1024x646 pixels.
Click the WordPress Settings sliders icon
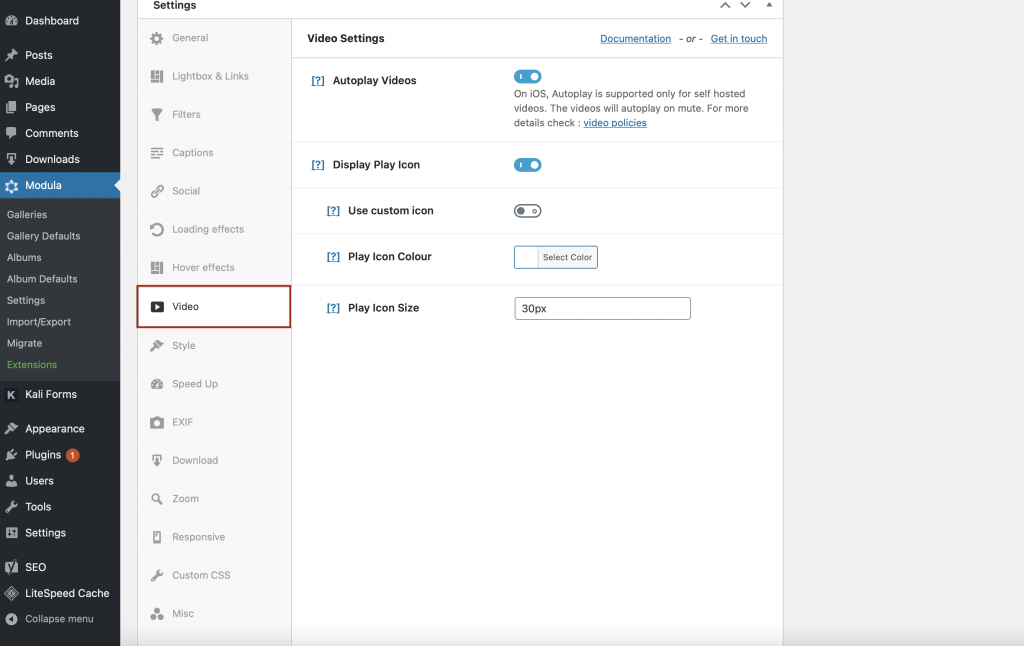(x=11, y=533)
